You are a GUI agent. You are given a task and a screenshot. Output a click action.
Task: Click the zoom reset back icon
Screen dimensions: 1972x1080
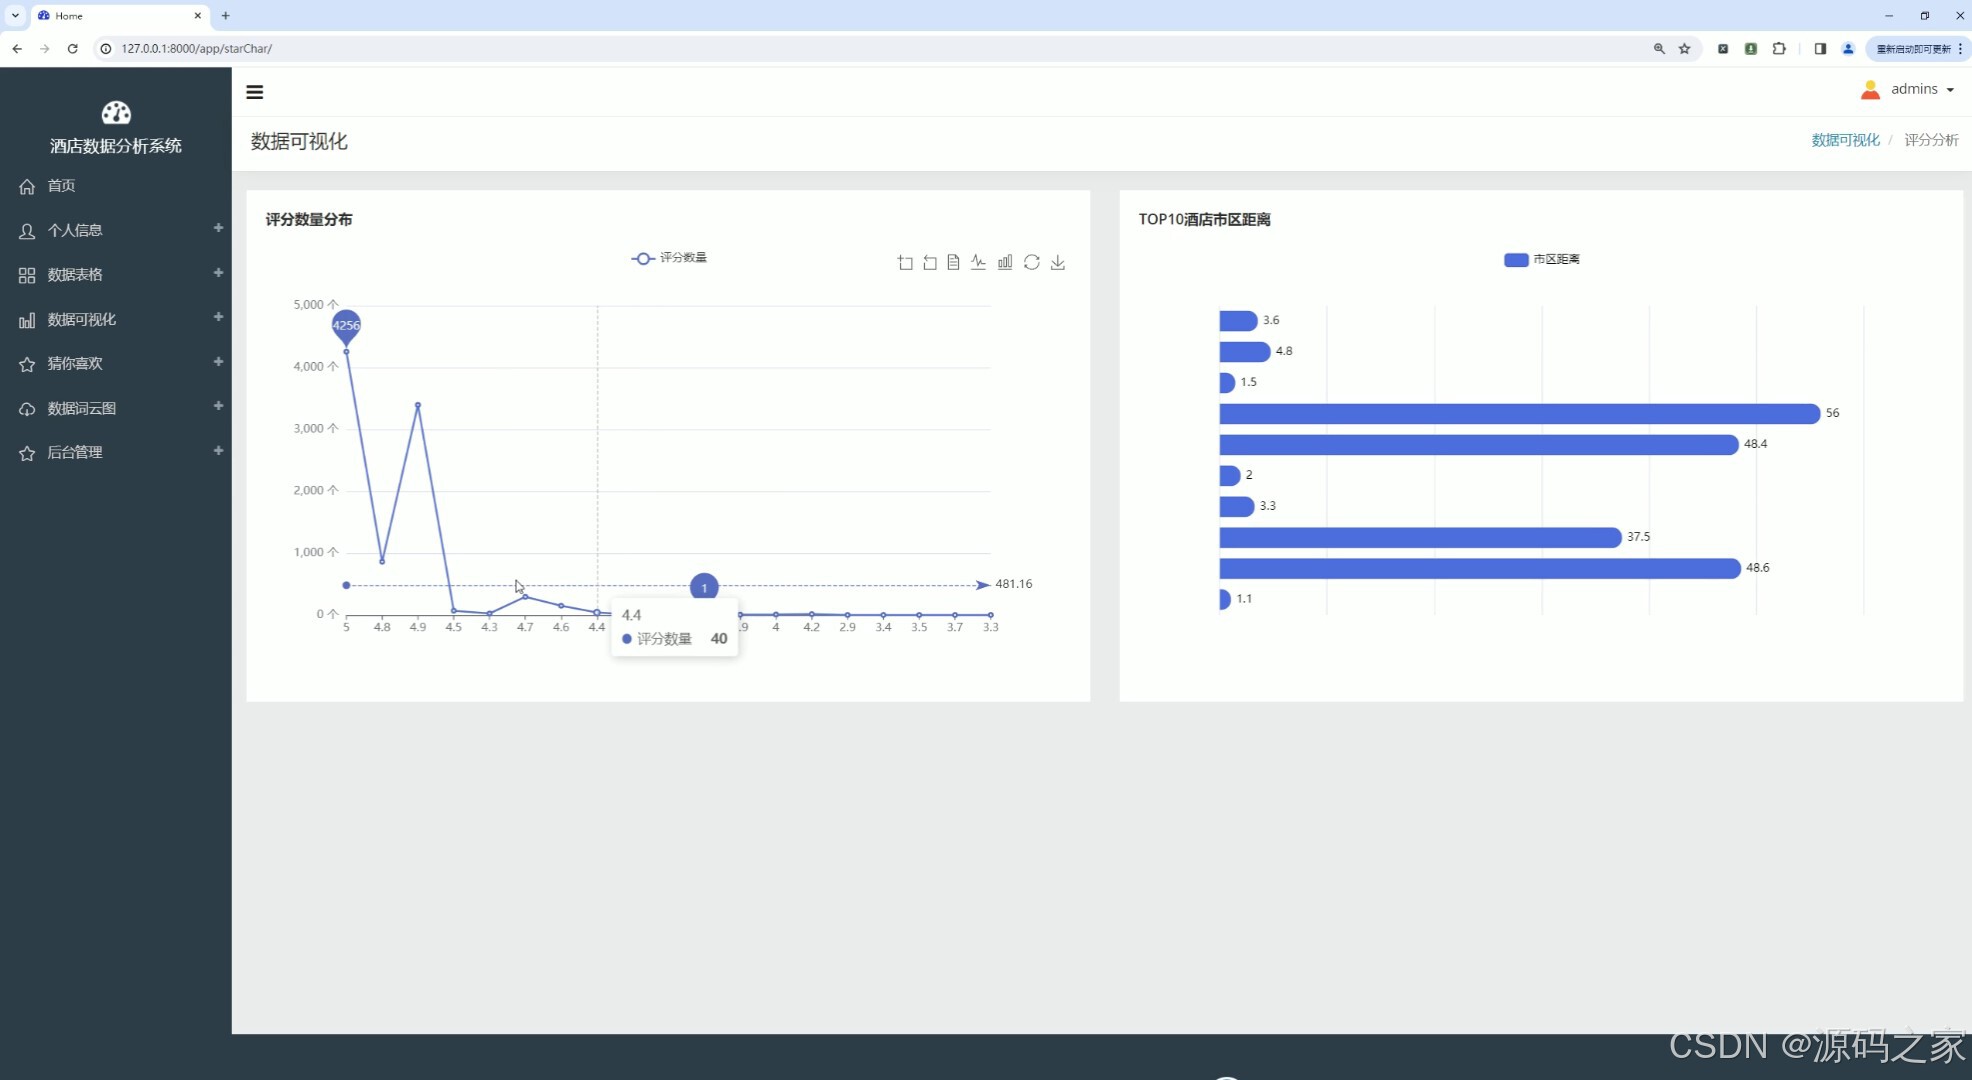point(930,262)
